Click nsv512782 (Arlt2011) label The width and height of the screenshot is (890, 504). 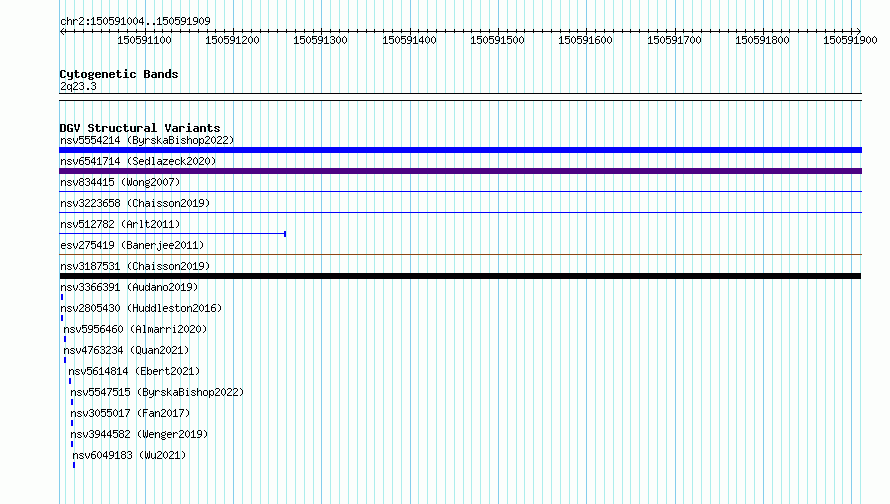[120, 224]
